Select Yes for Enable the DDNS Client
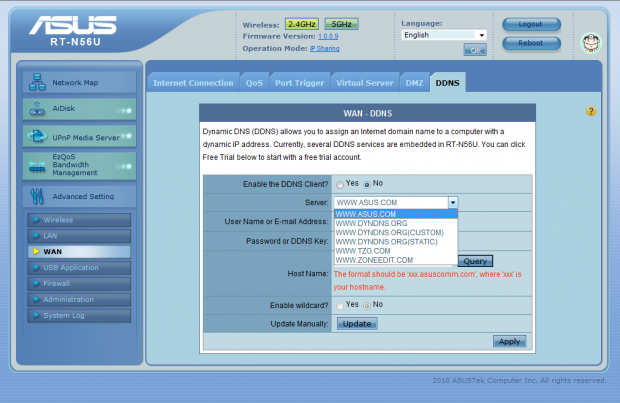Image resolution: width=620 pixels, height=403 pixels. pos(340,185)
